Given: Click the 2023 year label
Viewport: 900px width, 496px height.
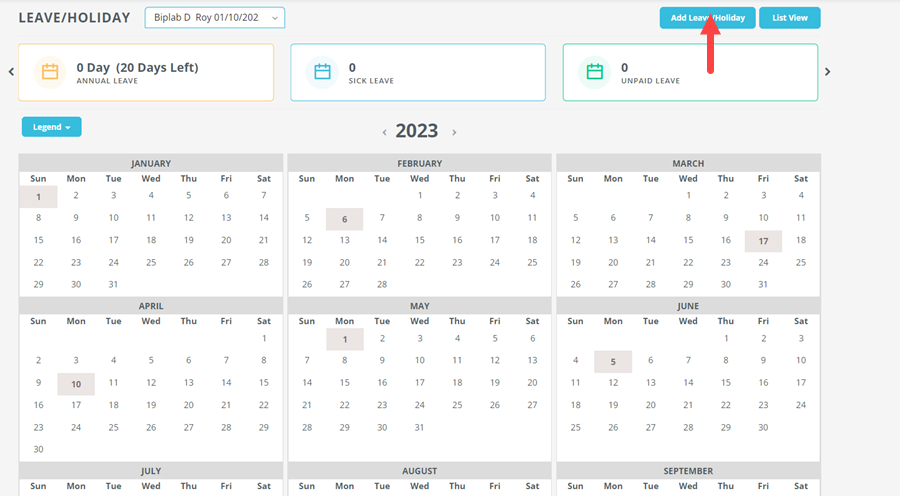Looking at the screenshot, I should [417, 131].
